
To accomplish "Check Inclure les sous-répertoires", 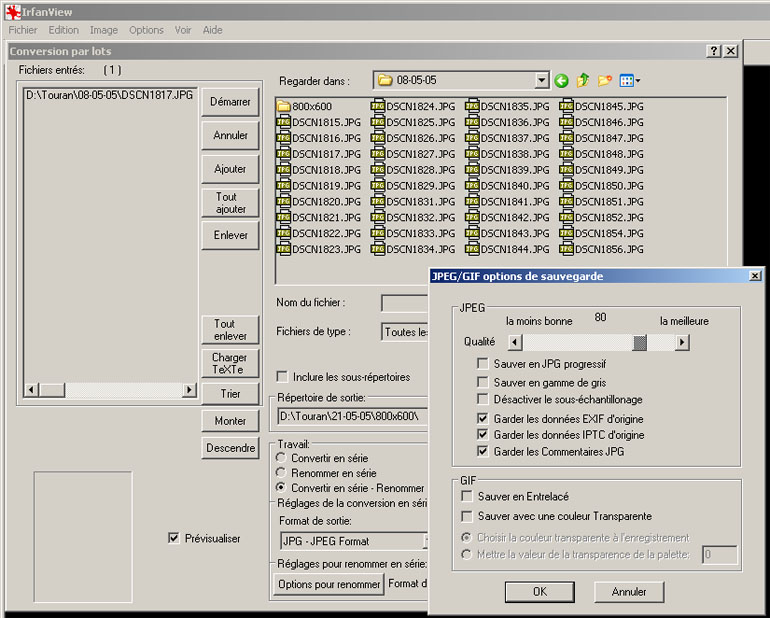I will click(x=282, y=377).
